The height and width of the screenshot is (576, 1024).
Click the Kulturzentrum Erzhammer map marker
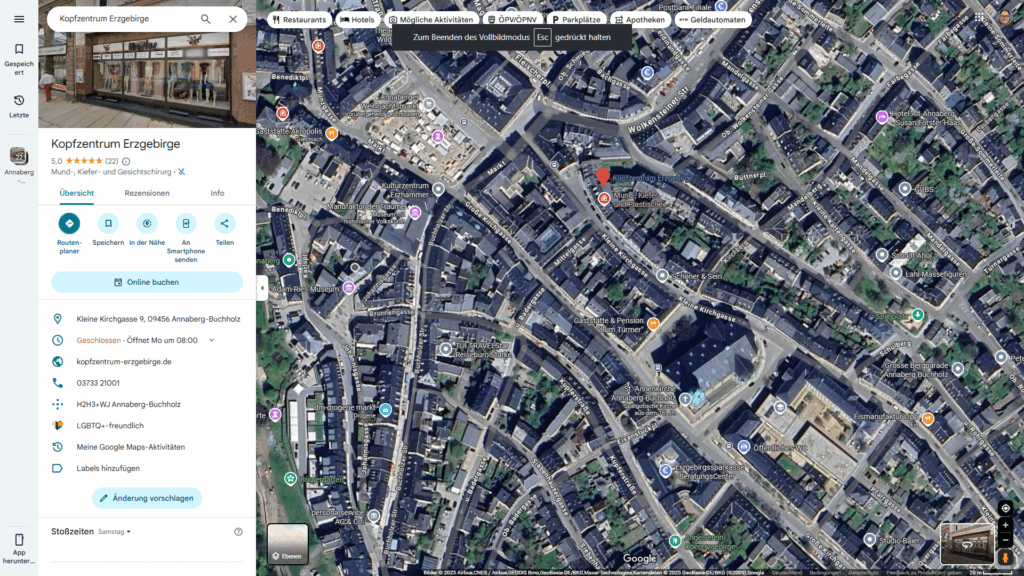(438, 189)
